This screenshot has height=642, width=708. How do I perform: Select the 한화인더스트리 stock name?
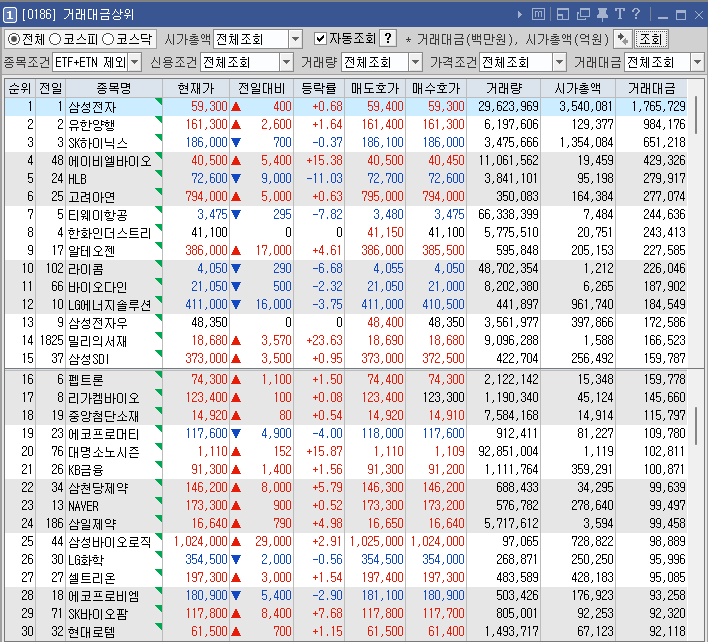[x=109, y=233]
